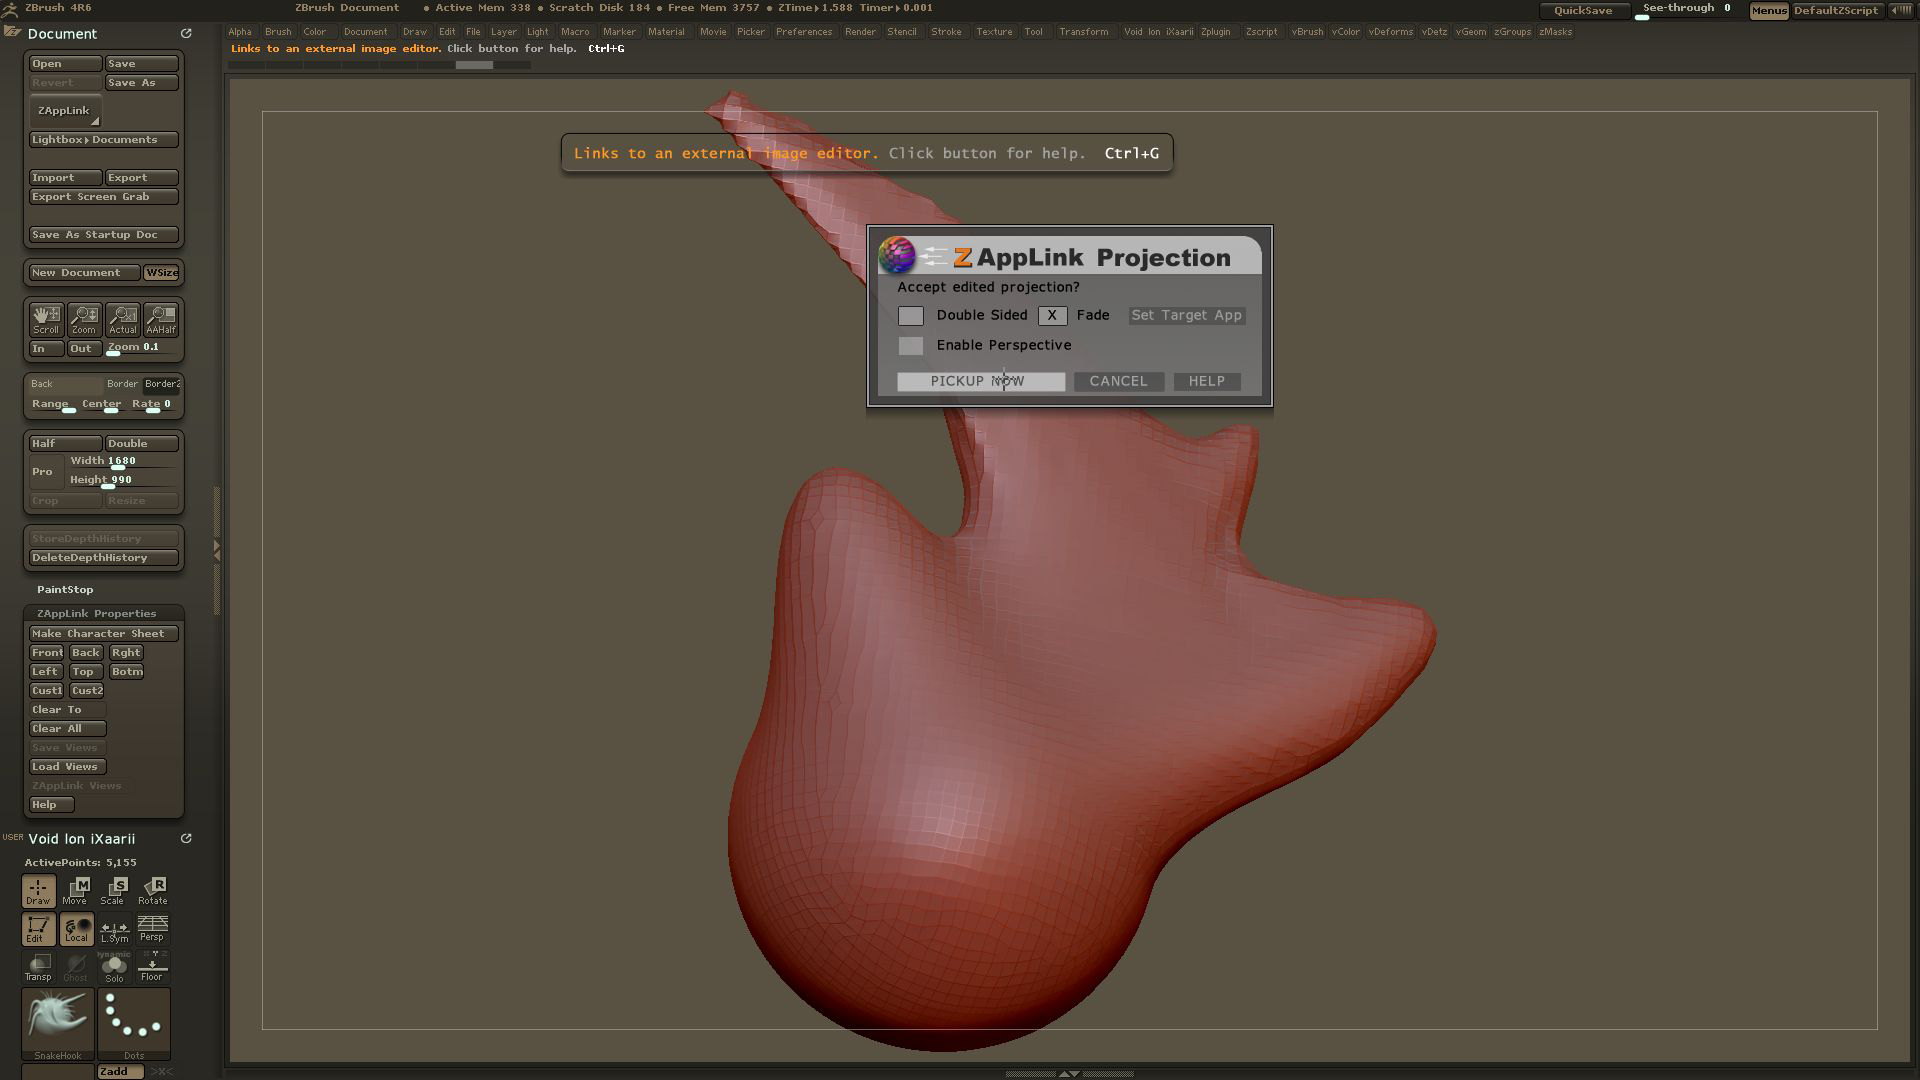This screenshot has width=1920, height=1080.
Task: Click the left tray divider arrow
Action: point(216,550)
